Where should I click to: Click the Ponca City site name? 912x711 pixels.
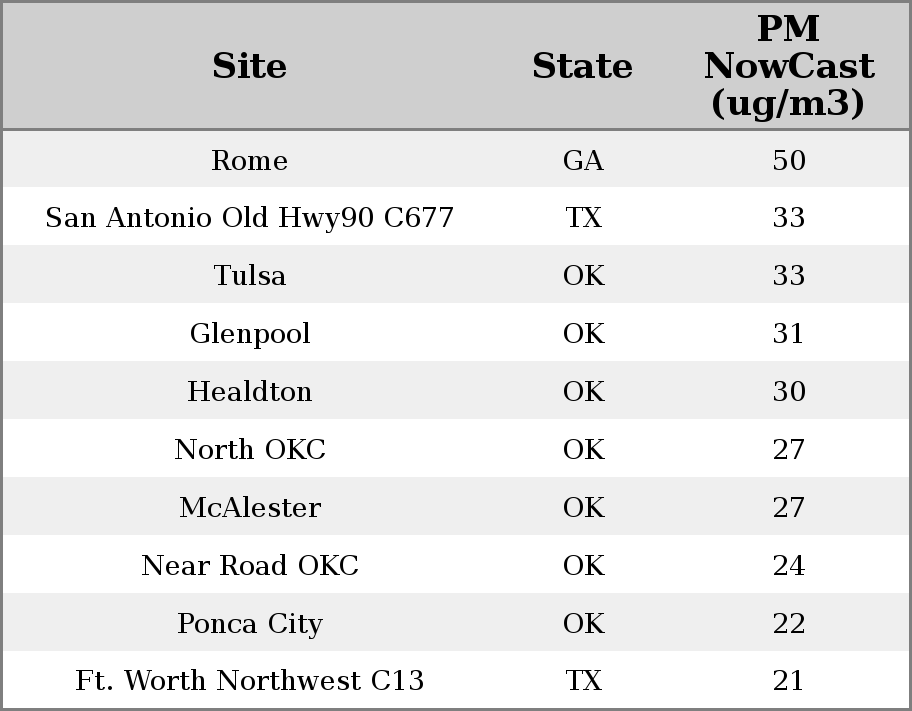tap(250, 624)
